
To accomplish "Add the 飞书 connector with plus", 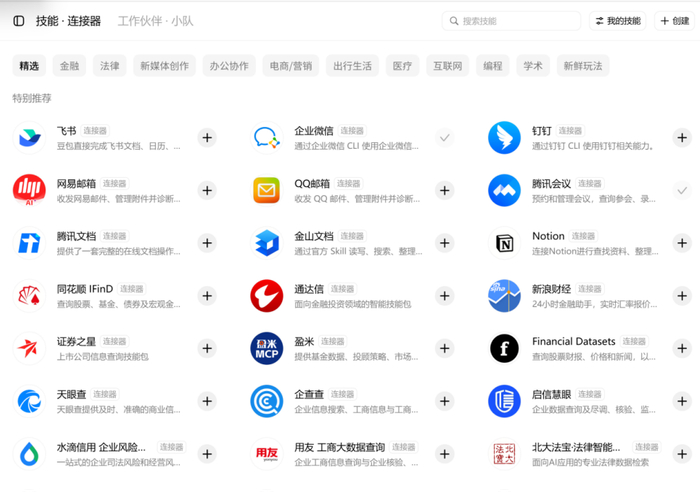I will tap(207, 138).
